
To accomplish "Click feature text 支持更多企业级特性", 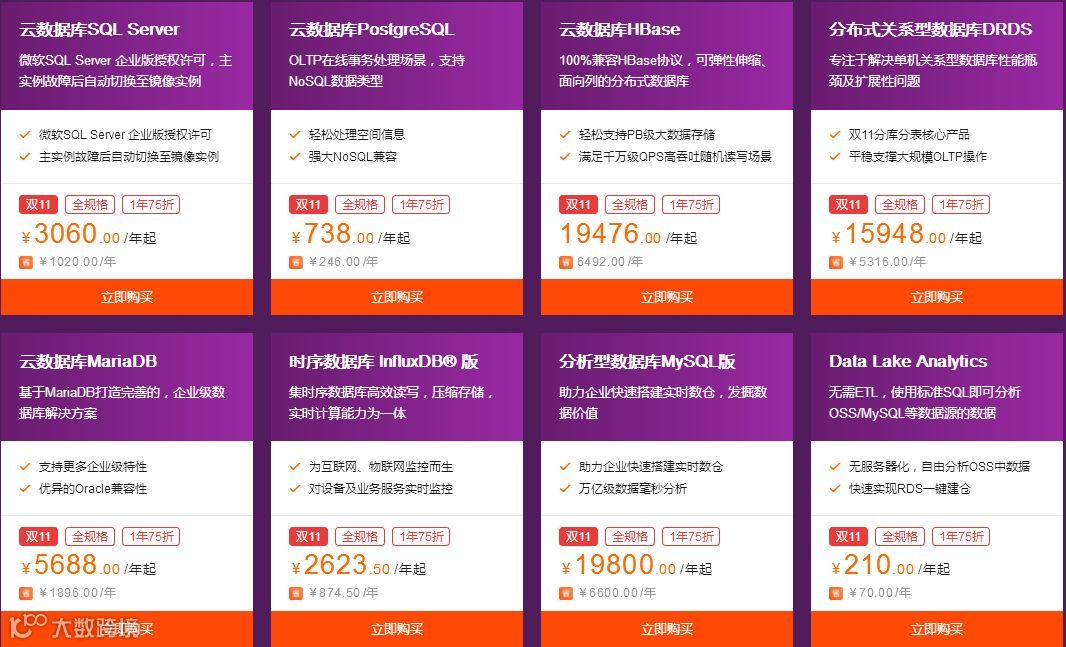I will point(92,466).
